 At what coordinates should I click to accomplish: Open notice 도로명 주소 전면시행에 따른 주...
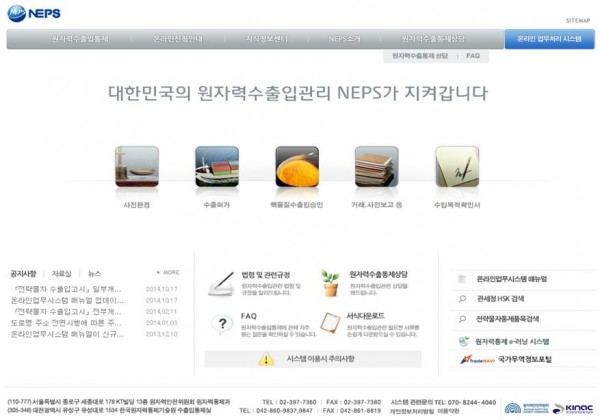[66, 323]
